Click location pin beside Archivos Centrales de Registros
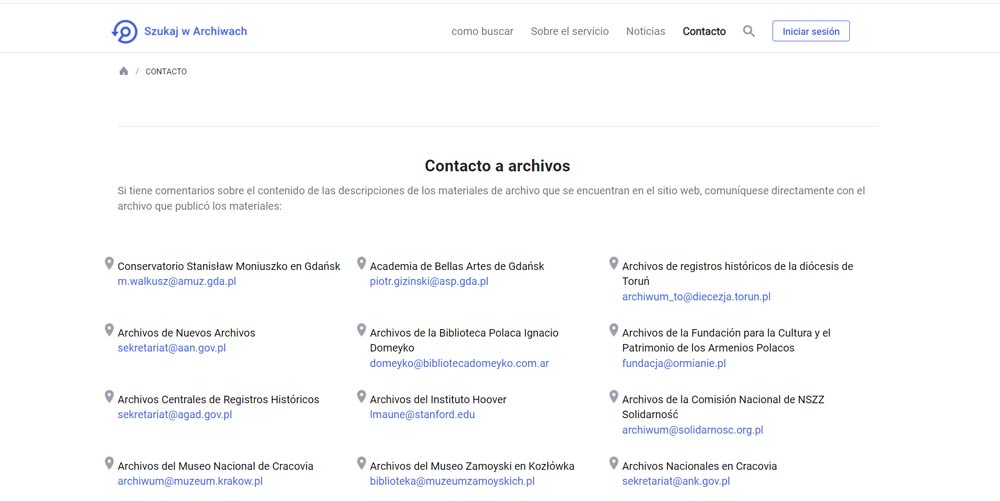1000x501 pixels. pyautogui.click(x=109, y=396)
